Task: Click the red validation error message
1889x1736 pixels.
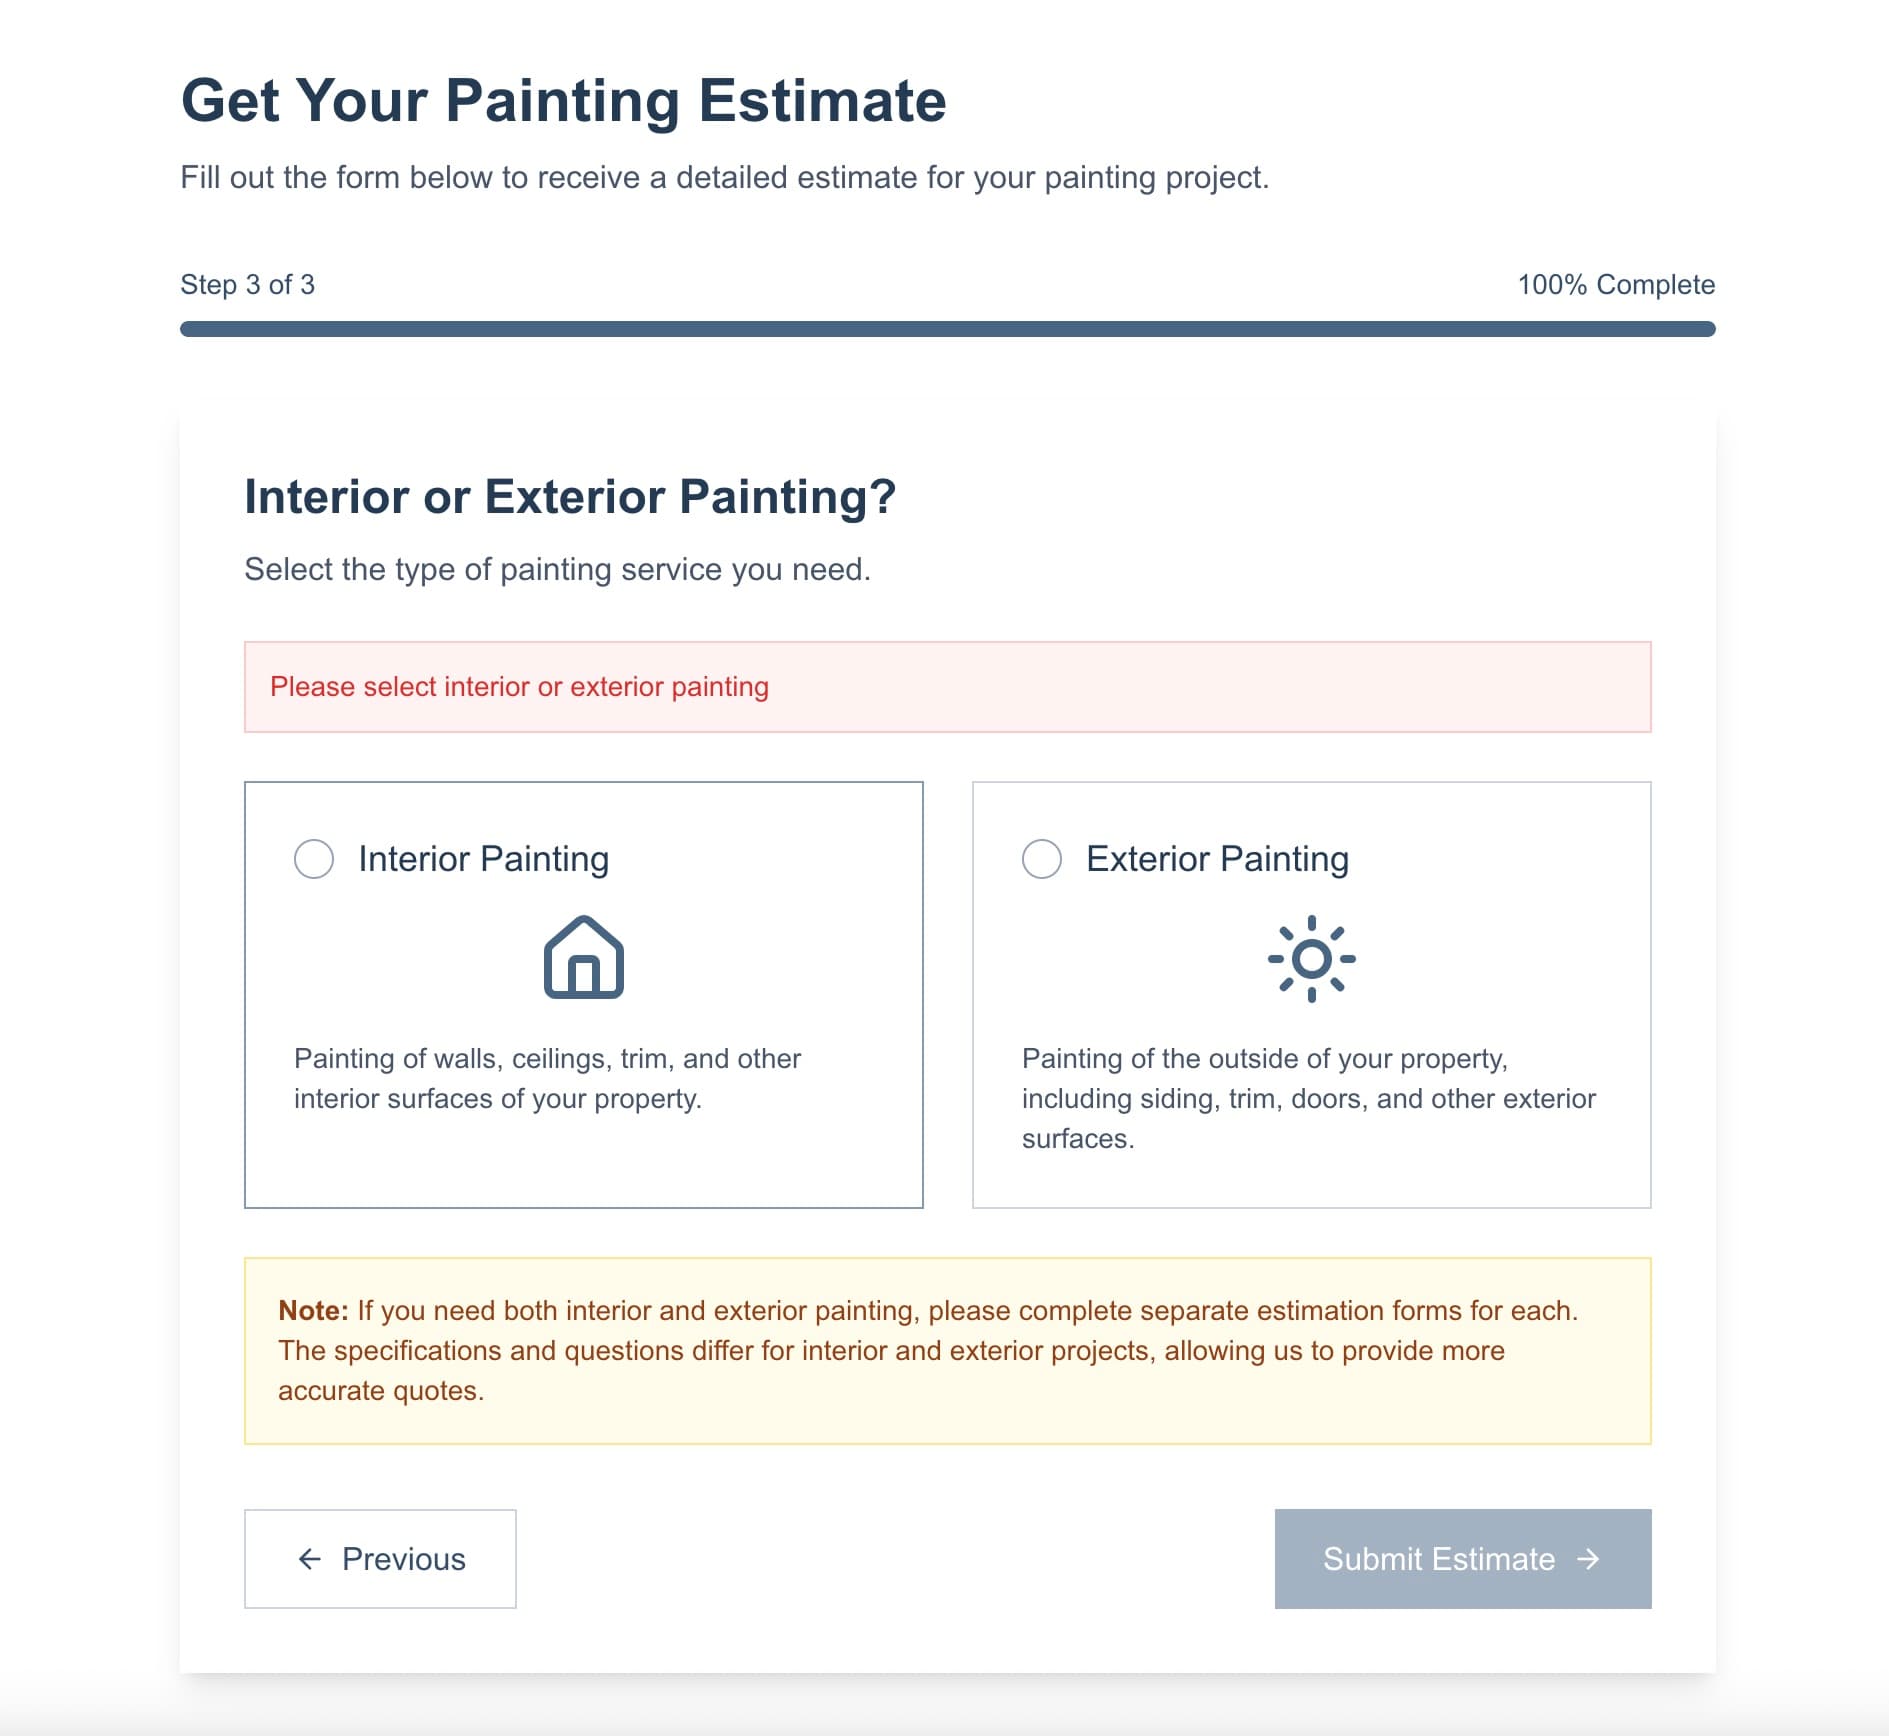Action: click(521, 686)
